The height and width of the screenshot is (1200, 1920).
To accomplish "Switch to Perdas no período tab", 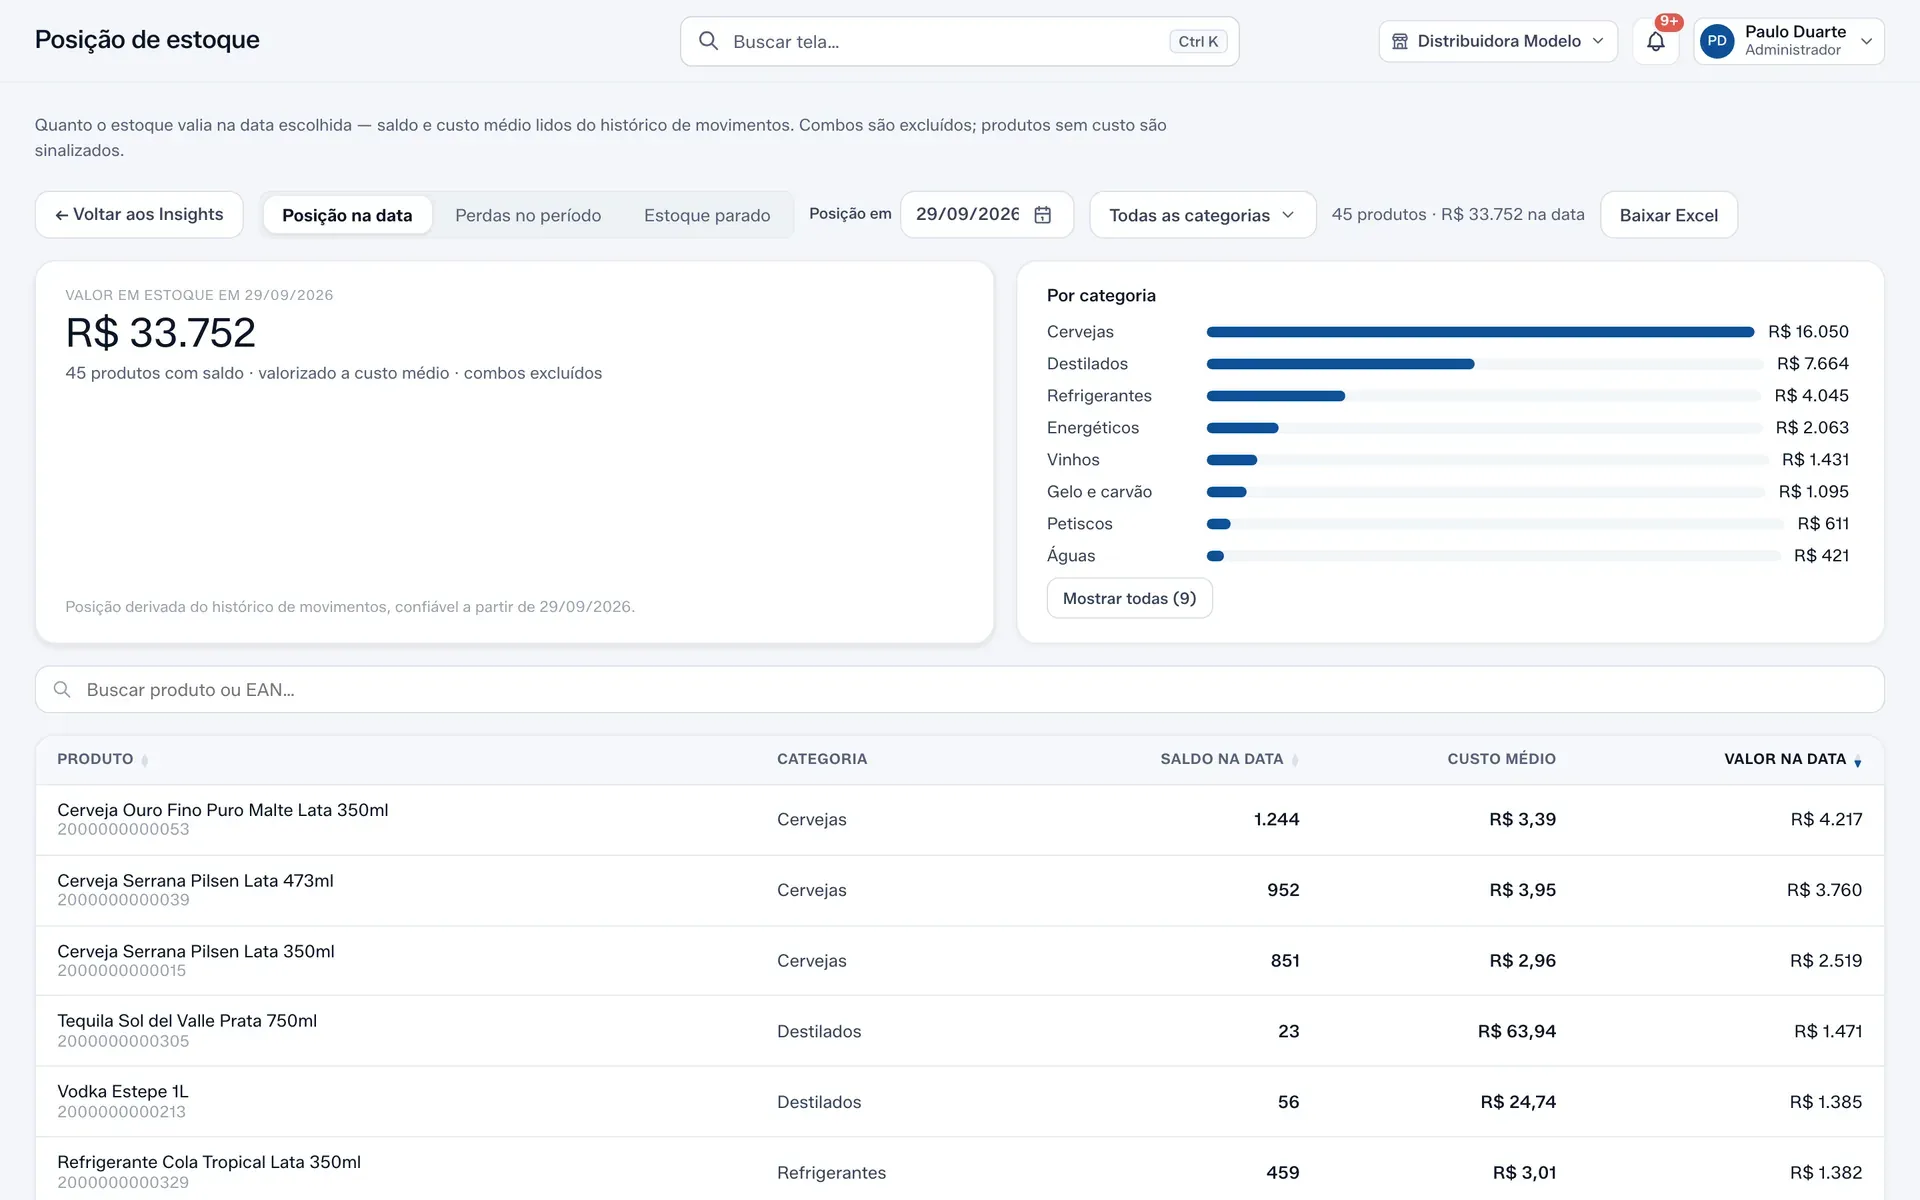I will pos(528,215).
